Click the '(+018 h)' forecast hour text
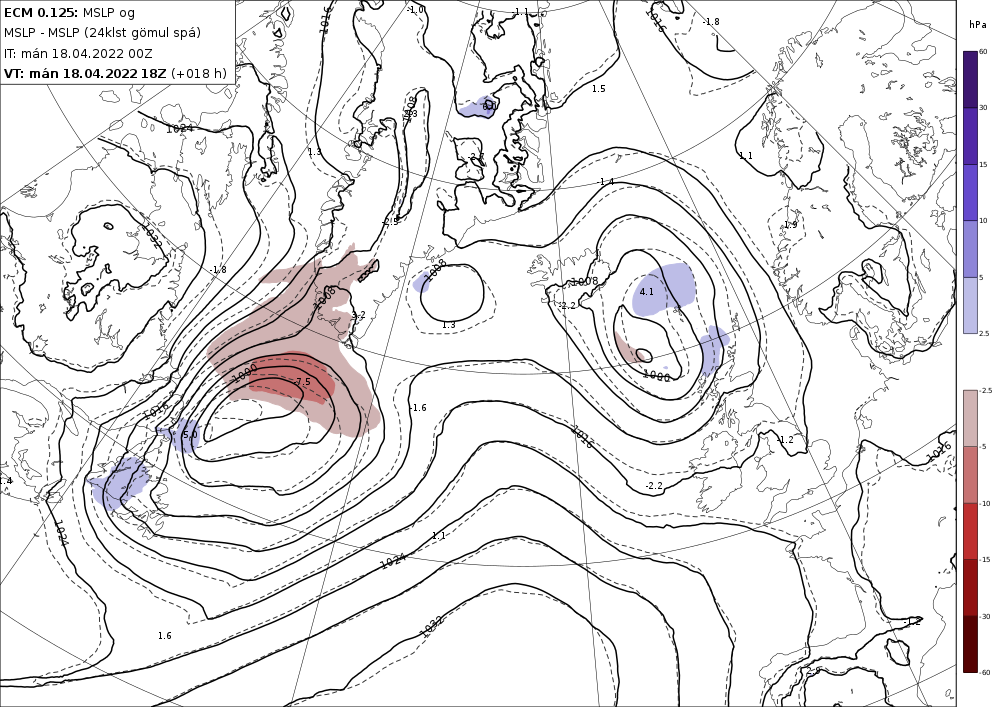The height and width of the screenshot is (707, 1000). [198, 73]
